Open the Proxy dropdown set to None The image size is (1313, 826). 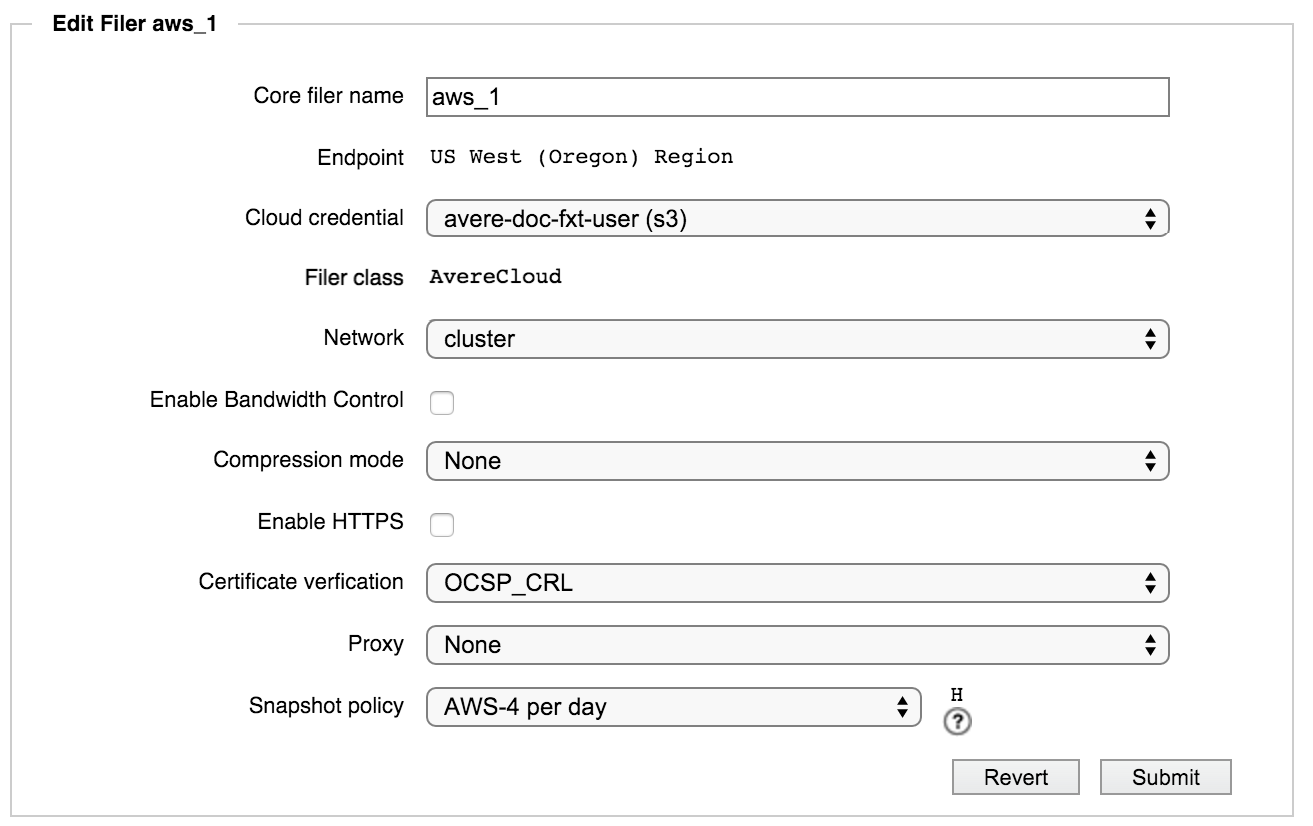(x=797, y=645)
